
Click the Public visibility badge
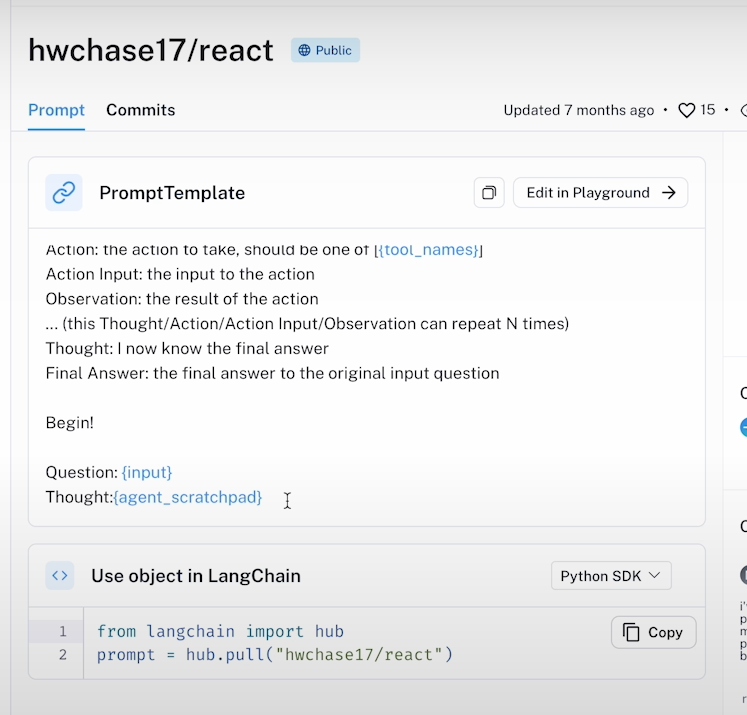point(325,50)
